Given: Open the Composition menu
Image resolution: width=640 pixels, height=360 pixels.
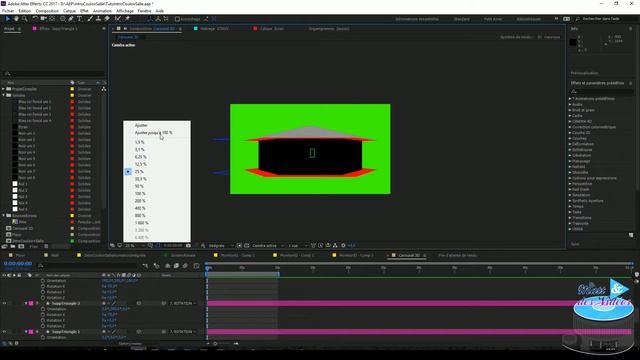Looking at the screenshot, I should pyautogui.click(x=47, y=11).
